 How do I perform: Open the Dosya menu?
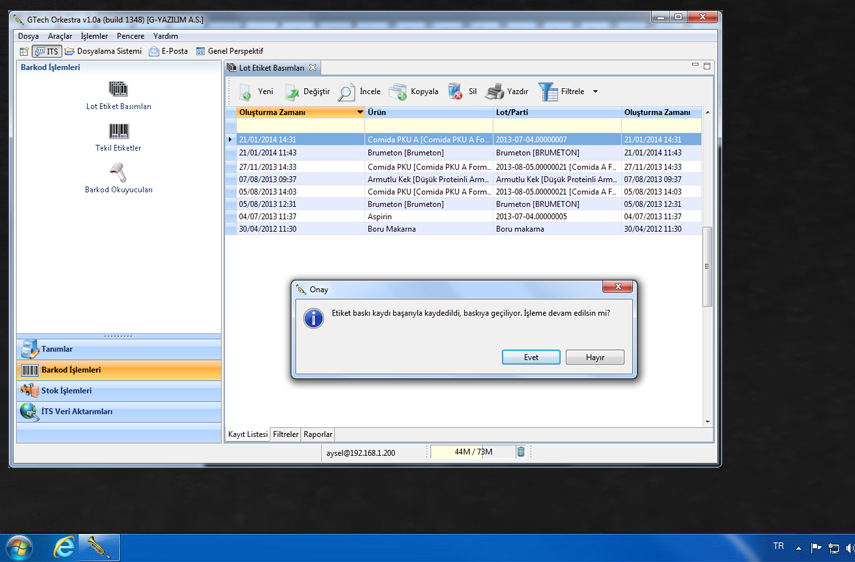coord(28,36)
